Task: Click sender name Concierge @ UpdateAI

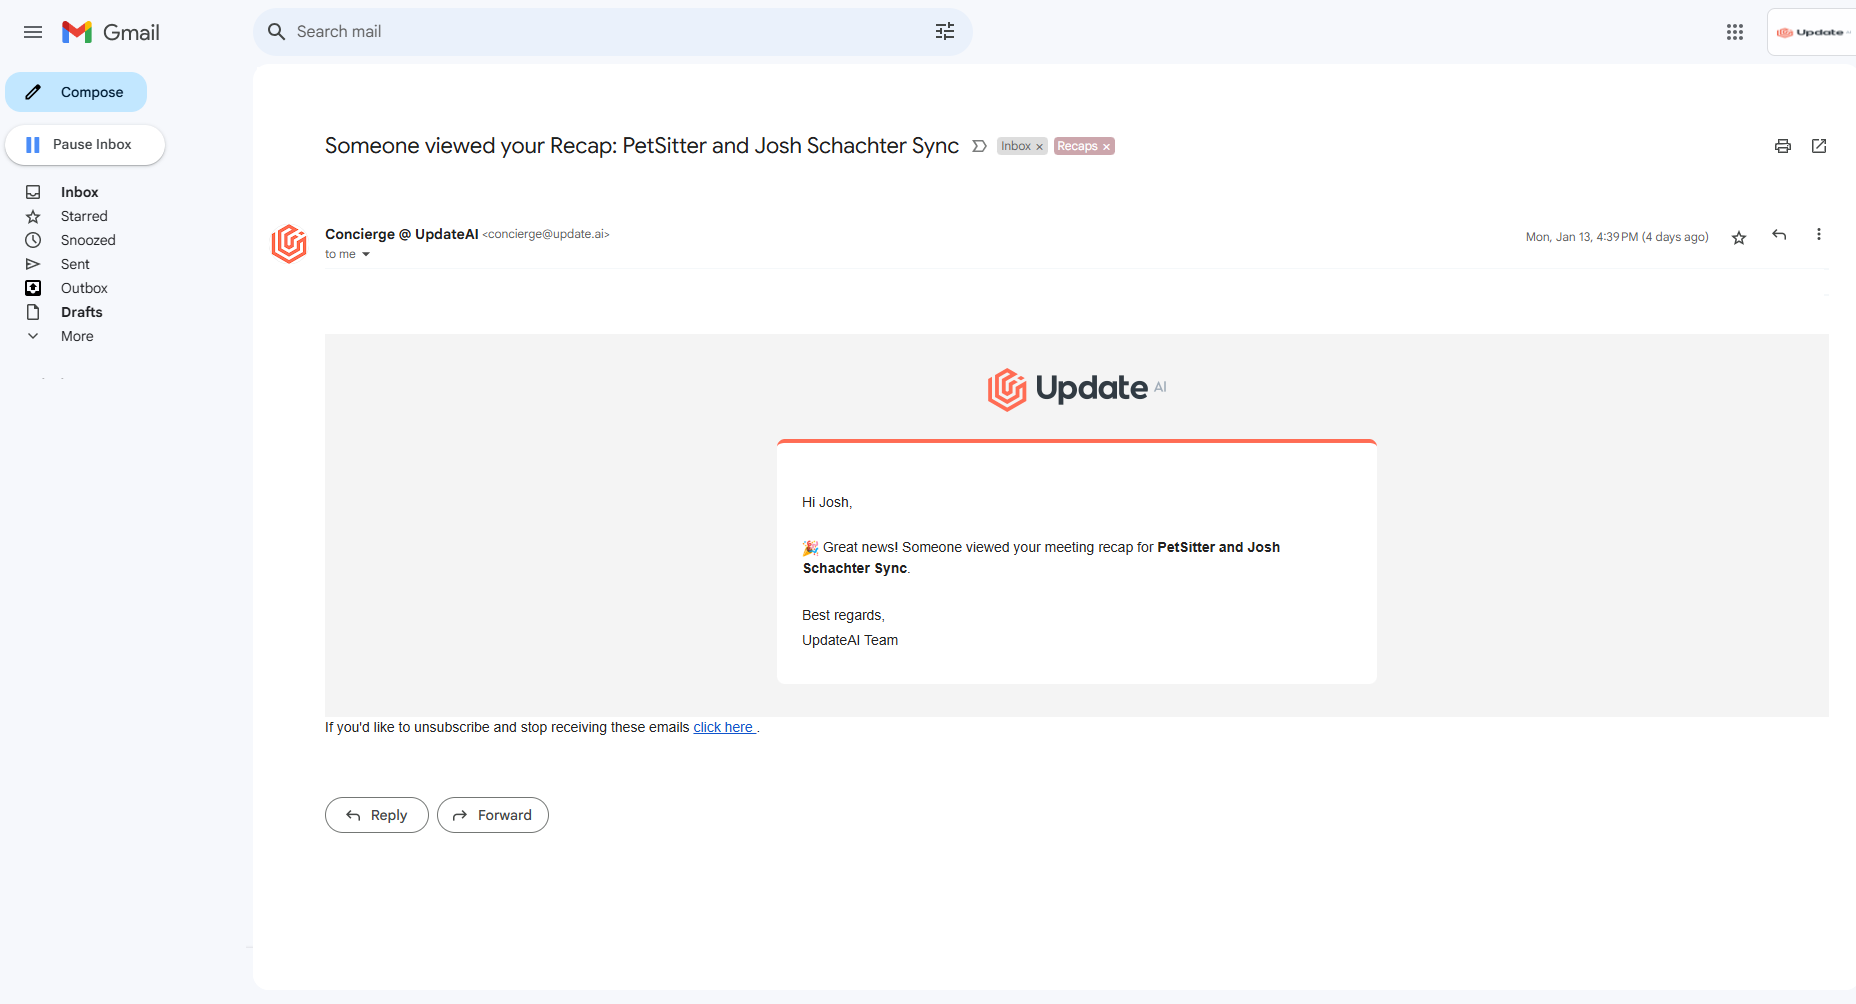Action: pos(402,234)
